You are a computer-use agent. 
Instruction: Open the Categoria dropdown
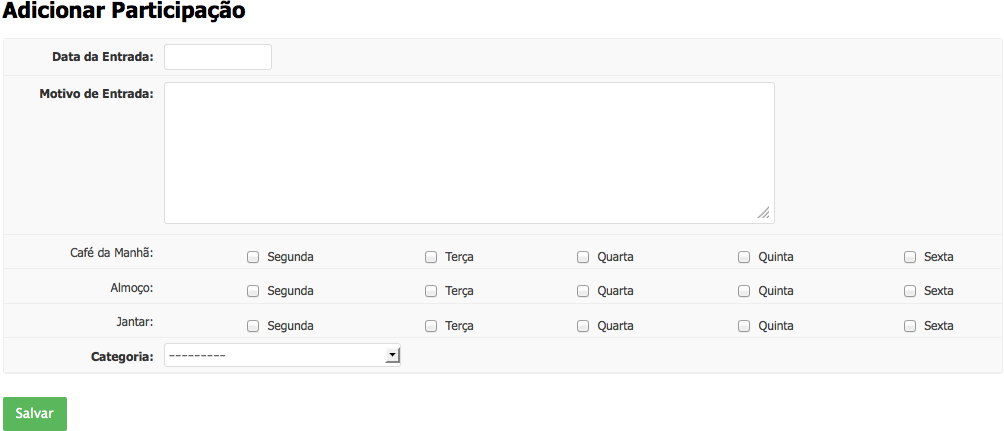point(282,355)
